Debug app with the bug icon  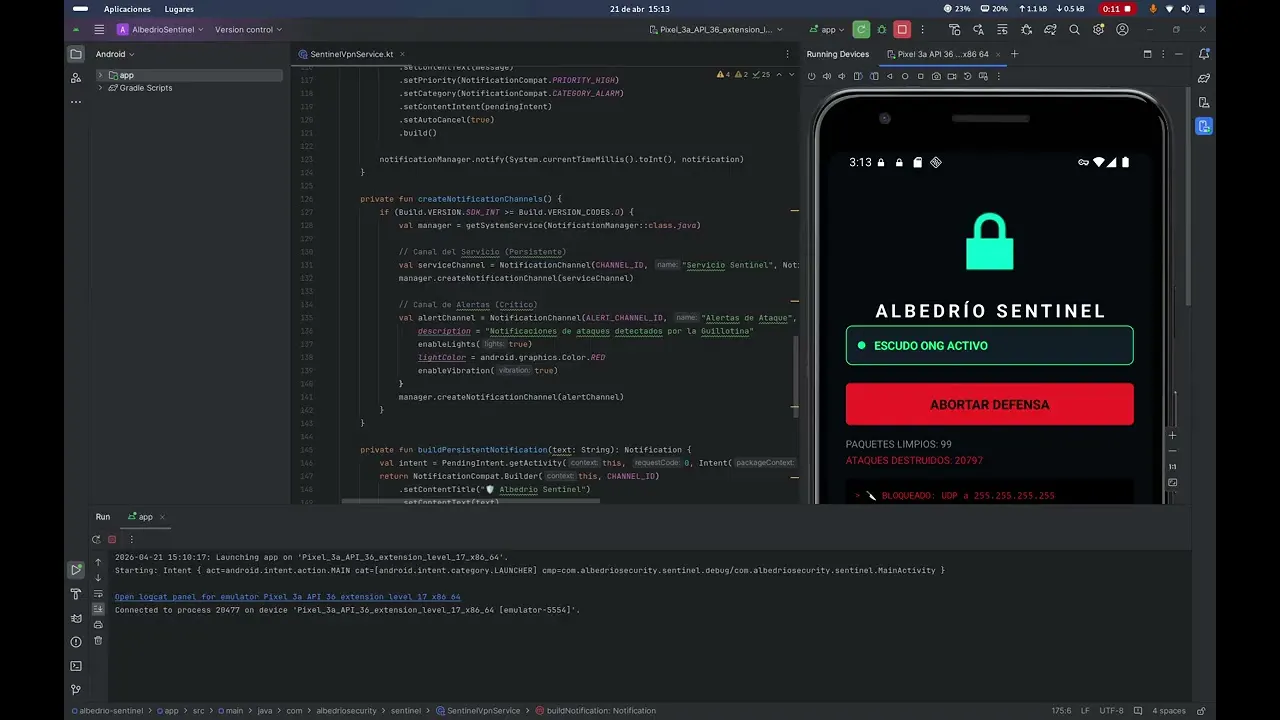coord(881,30)
